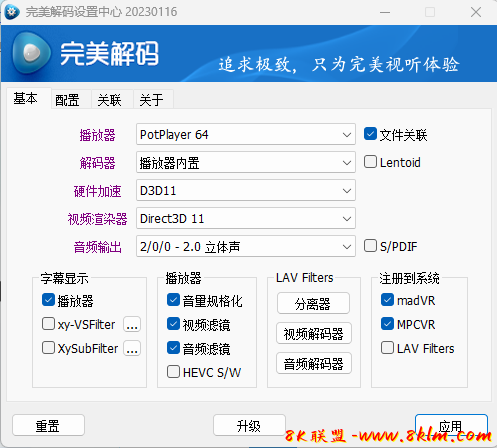Image resolution: width=497 pixels, height=448 pixels.
Task: Click the app icon in the title bar
Action: point(12,12)
